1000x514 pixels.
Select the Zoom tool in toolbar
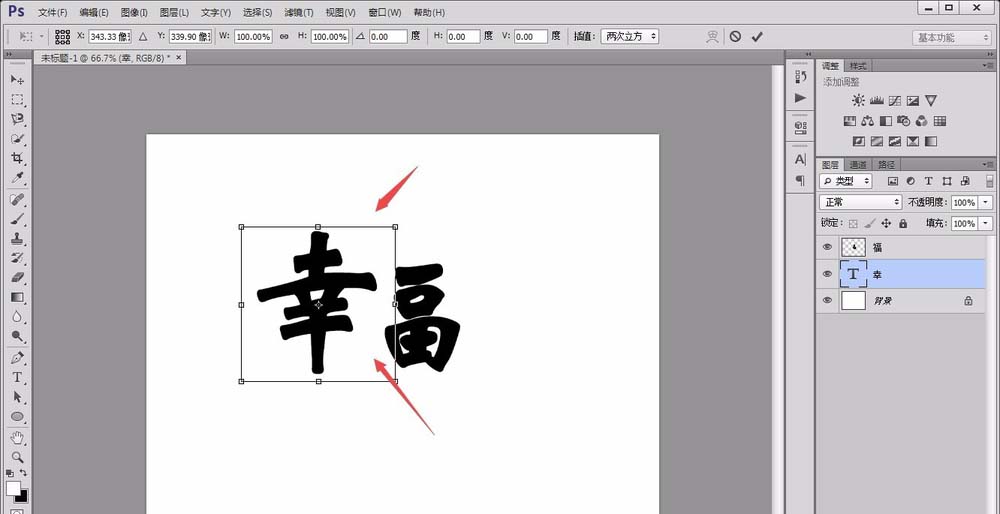click(17, 457)
